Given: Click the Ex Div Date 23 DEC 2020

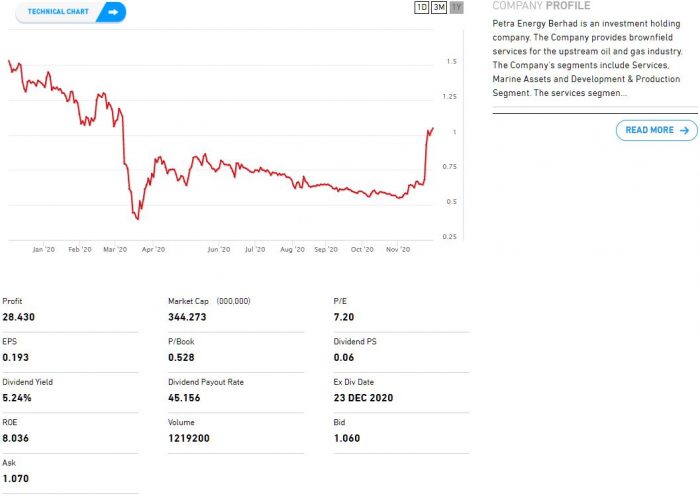Looking at the screenshot, I should pyautogui.click(x=363, y=397).
